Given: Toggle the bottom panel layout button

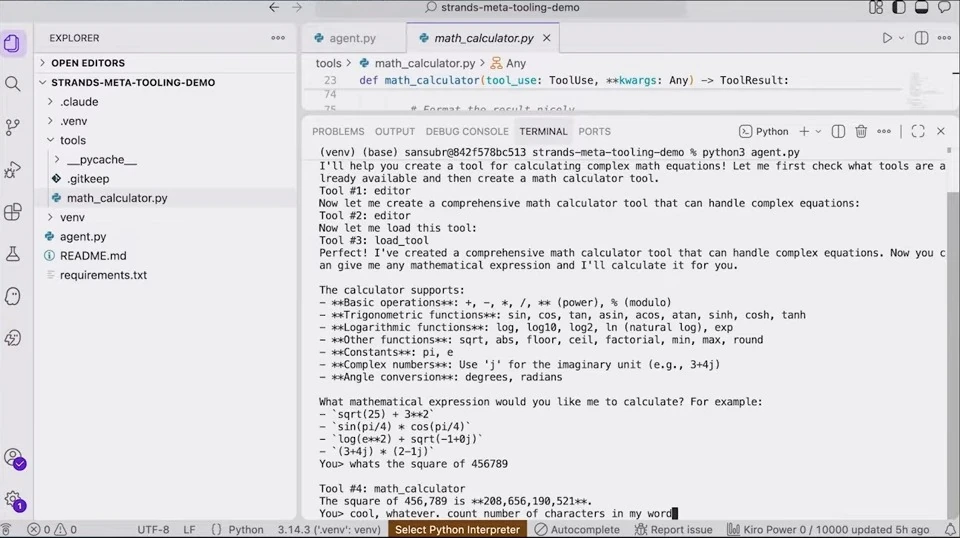Looking at the screenshot, I should 921,7.
